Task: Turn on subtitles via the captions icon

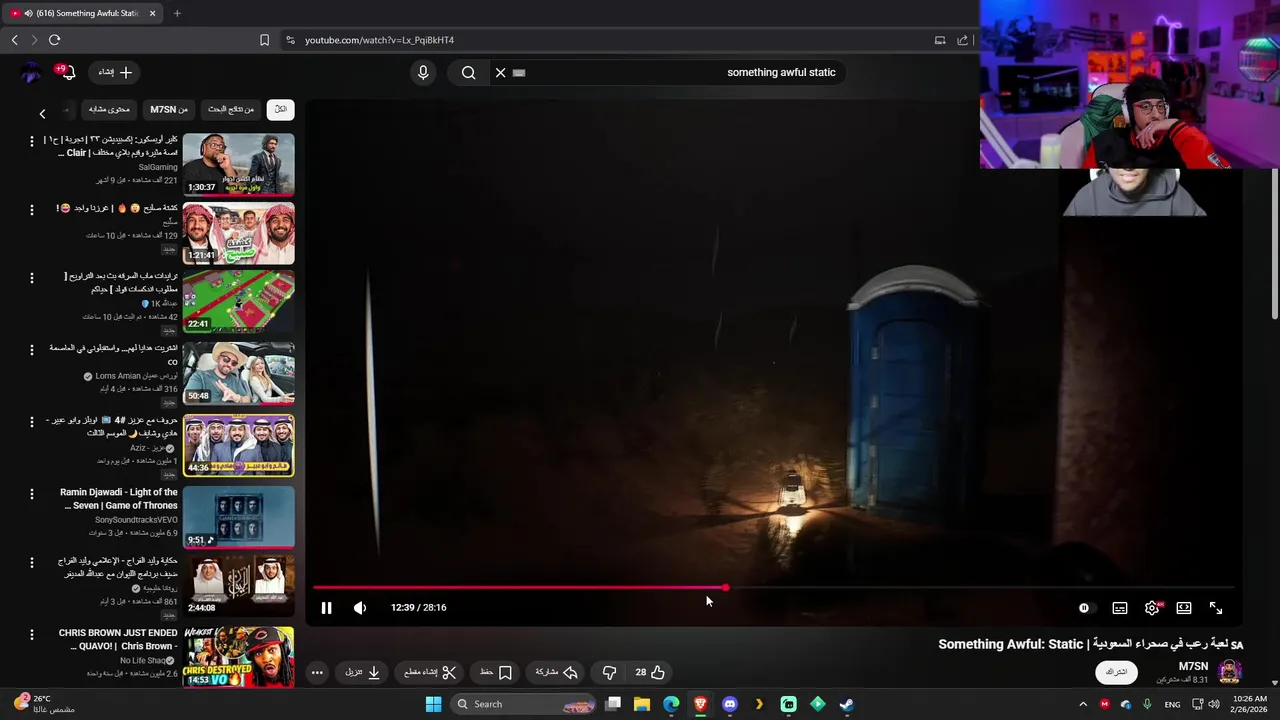Action: pyautogui.click(x=1120, y=608)
